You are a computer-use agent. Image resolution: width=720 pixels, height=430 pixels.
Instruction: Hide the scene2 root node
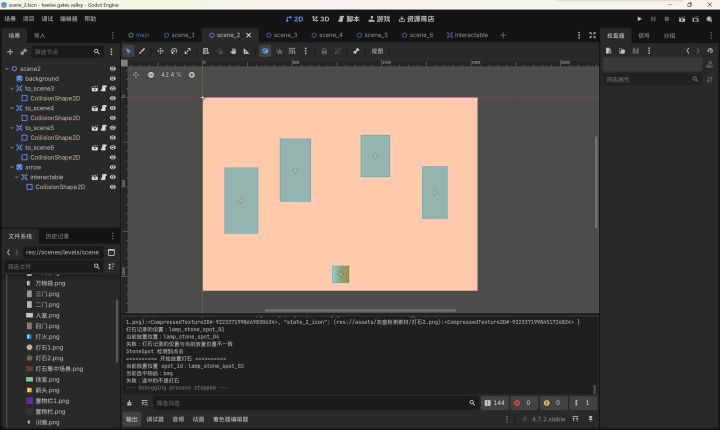coord(112,68)
